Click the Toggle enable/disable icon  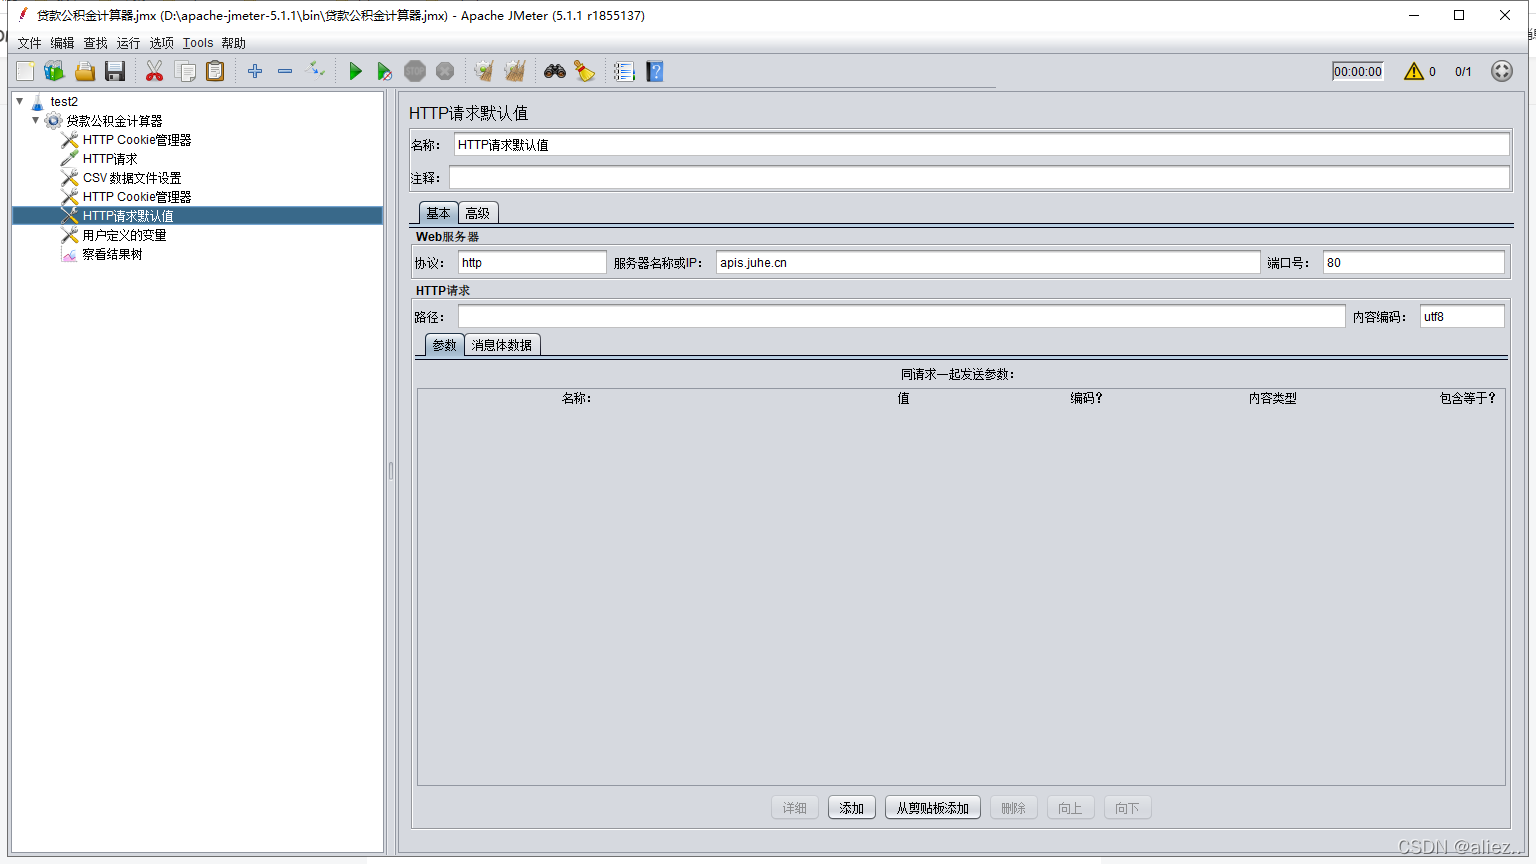(x=315, y=70)
